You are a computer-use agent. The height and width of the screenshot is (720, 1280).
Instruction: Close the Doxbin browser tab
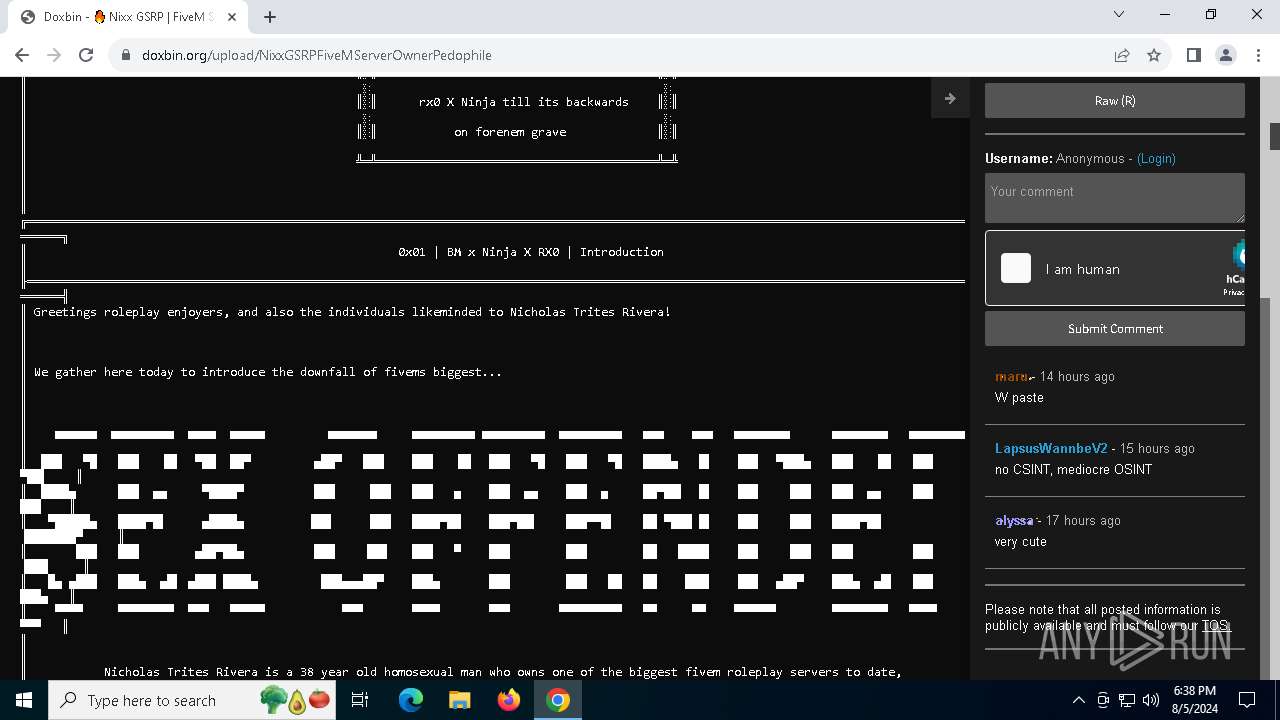[233, 17]
